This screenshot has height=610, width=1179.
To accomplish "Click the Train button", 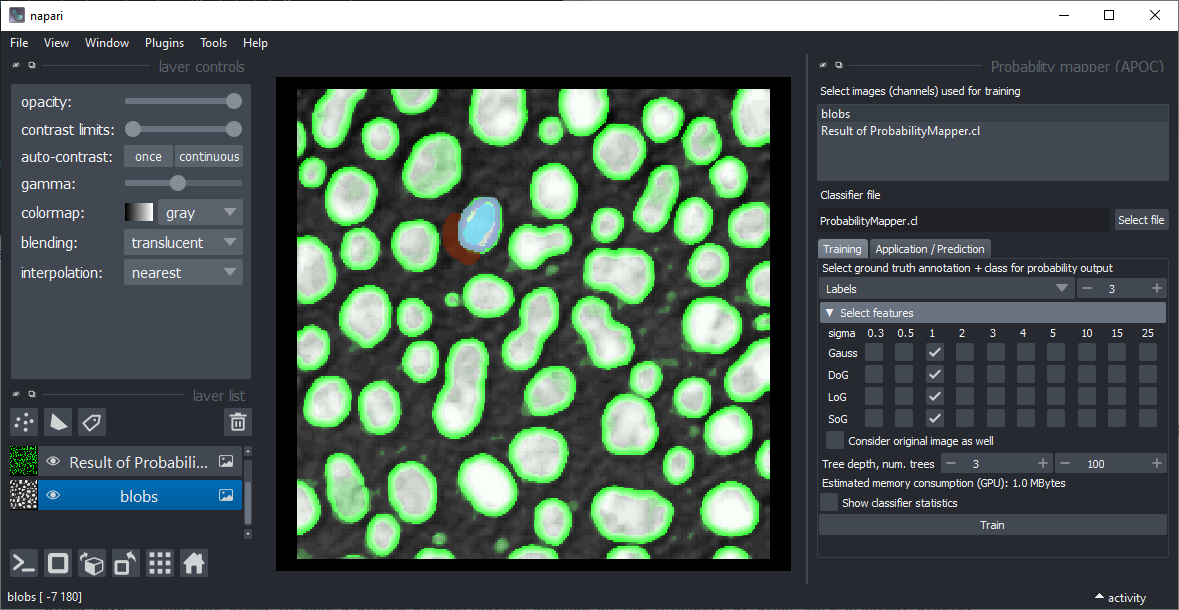I will pos(992,524).
